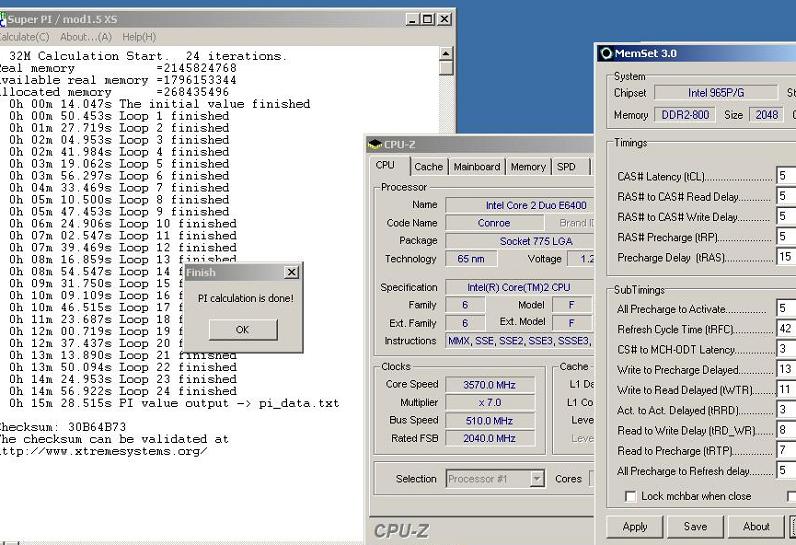Close the Finish dialog
796x545 pixels.
(x=291, y=272)
